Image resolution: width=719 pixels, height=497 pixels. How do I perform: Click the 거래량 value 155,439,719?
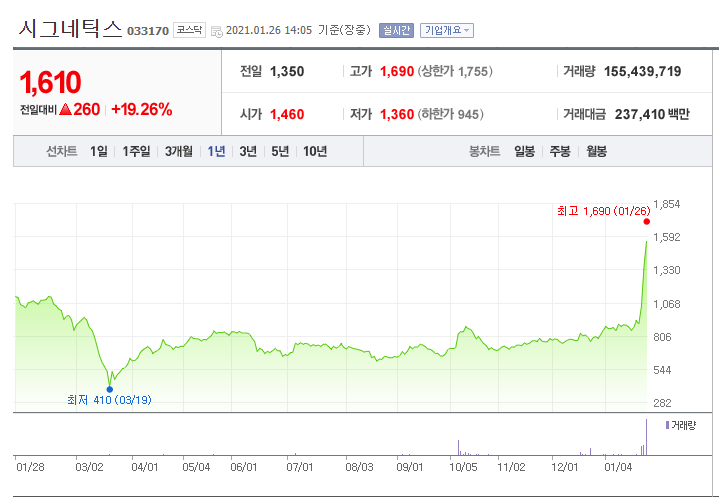click(642, 72)
